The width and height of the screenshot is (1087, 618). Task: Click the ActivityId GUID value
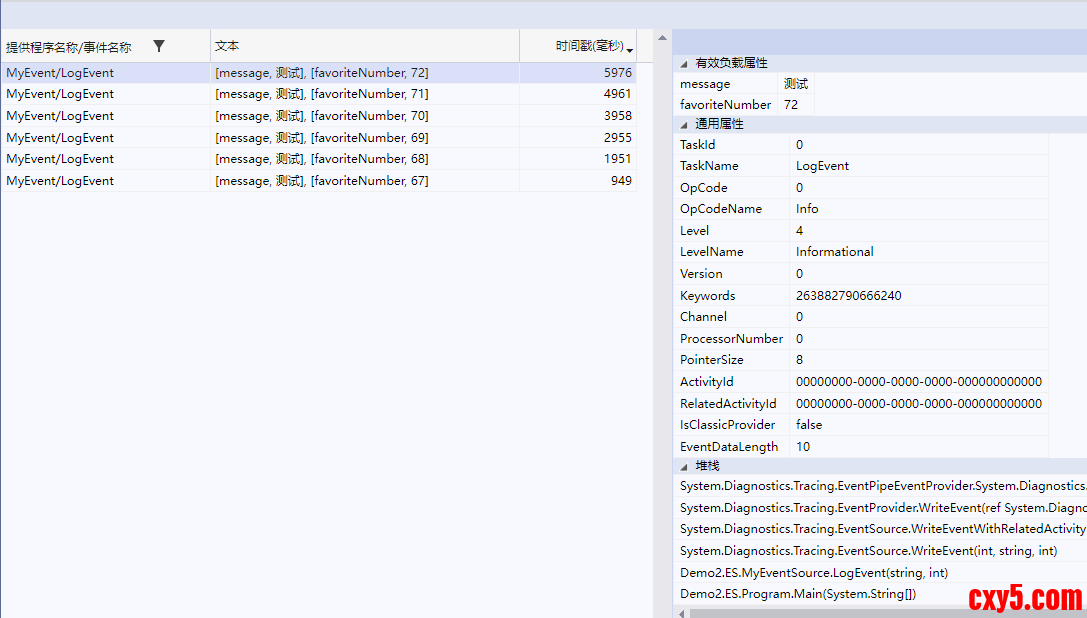tap(919, 381)
